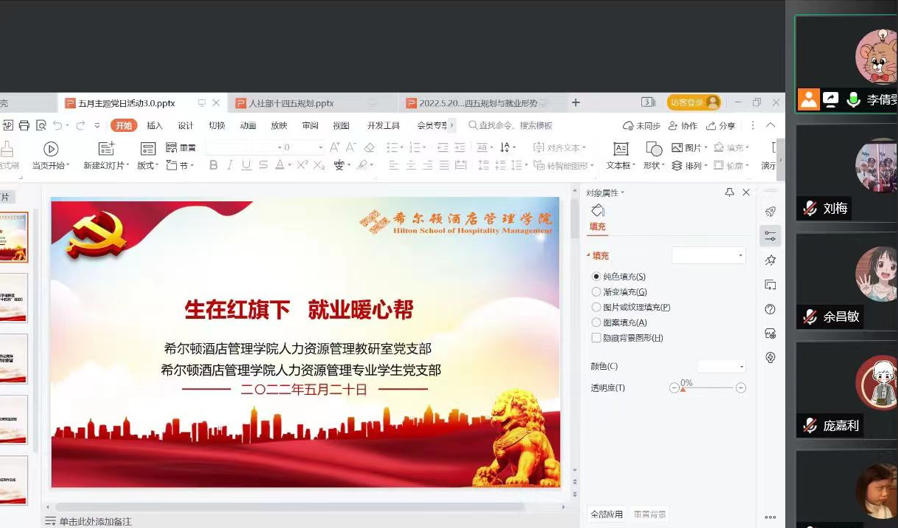The width and height of the screenshot is (898, 528).
Task: Click the screen share icon beside microphone
Action: (830, 100)
